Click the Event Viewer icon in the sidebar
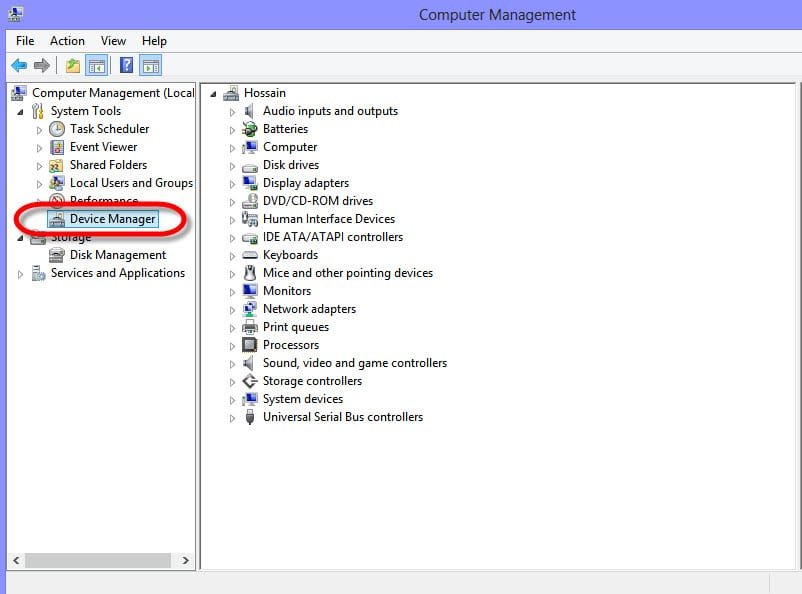The width and height of the screenshot is (802, 594). tap(57, 146)
